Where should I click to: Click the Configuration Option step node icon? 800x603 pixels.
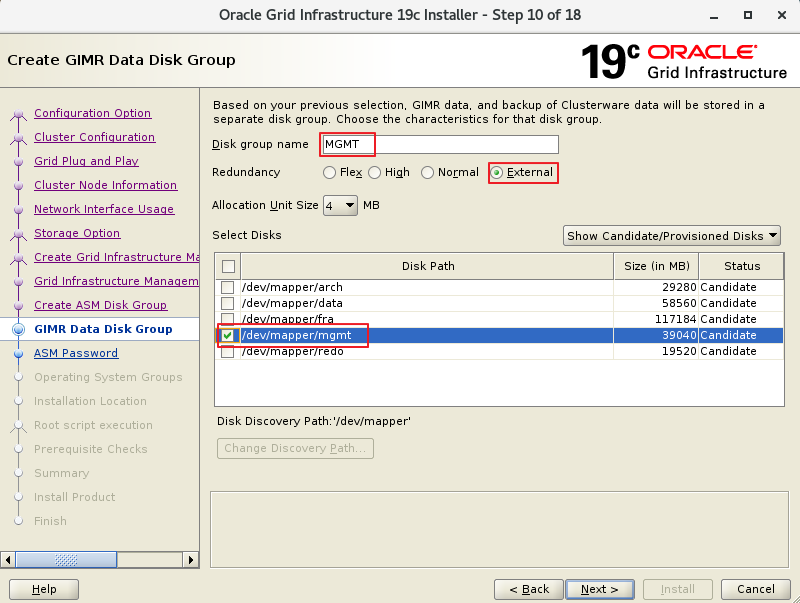[x=18, y=114]
